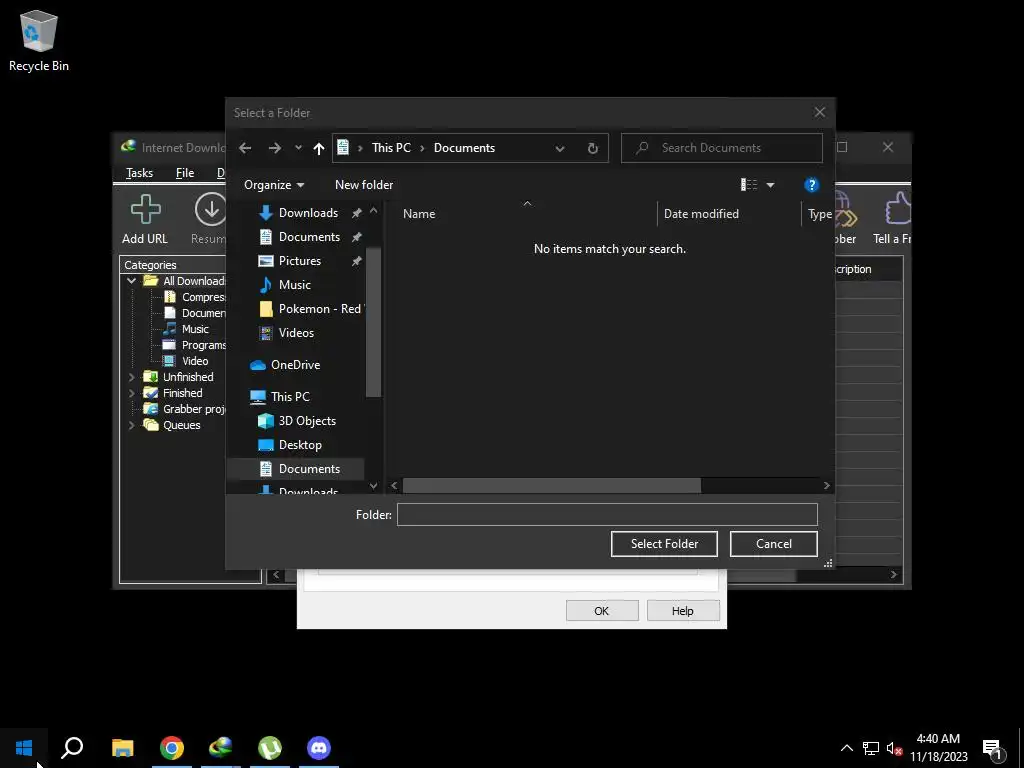Select This PC in navigation pane
The image size is (1024, 768).
(290, 396)
